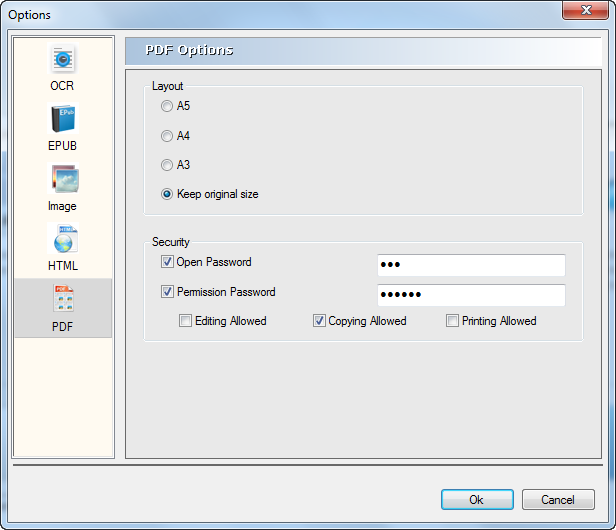Select the PDF options icon
The width and height of the screenshot is (616, 530).
tap(63, 298)
